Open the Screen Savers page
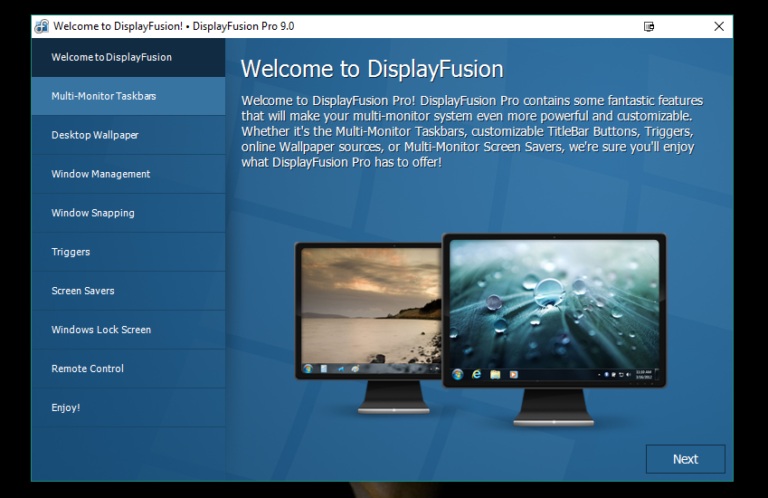768x498 pixels. tap(128, 291)
